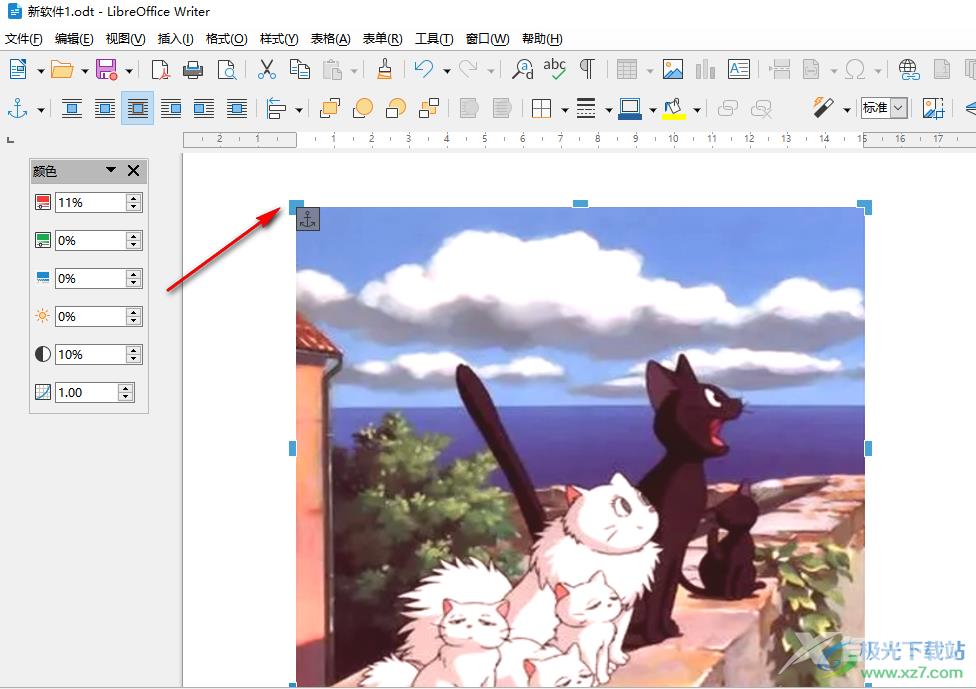Click the image filter wand
This screenshot has height=689, width=976.
click(823, 109)
